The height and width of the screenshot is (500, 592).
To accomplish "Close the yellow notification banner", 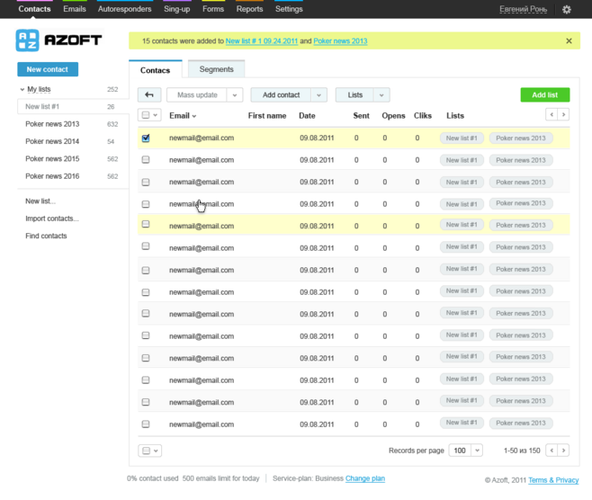I will pyautogui.click(x=569, y=41).
